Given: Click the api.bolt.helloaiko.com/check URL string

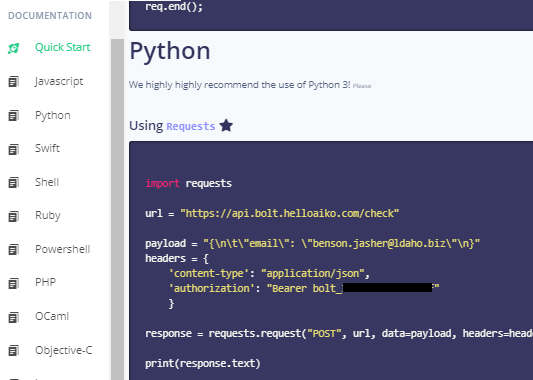Looking at the screenshot, I should [x=290, y=213].
